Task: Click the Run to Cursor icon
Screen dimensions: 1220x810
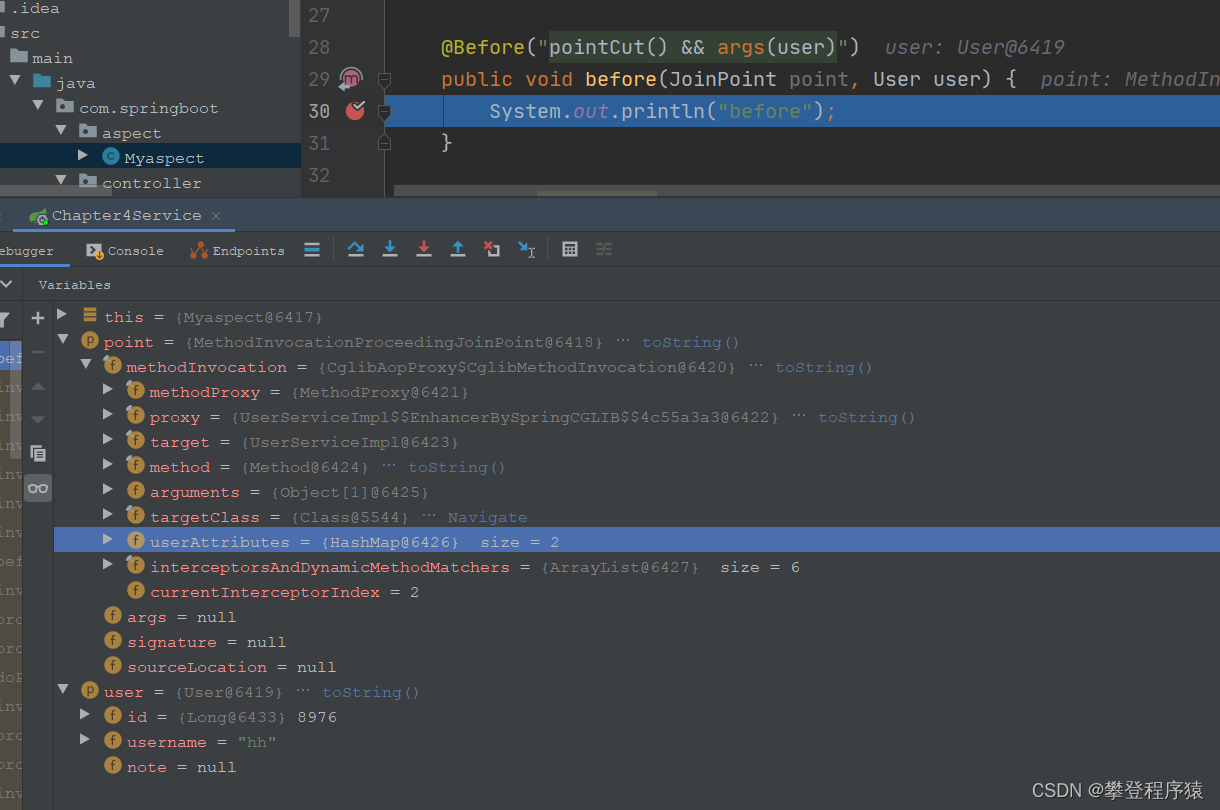Action: [x=526, y=250]
